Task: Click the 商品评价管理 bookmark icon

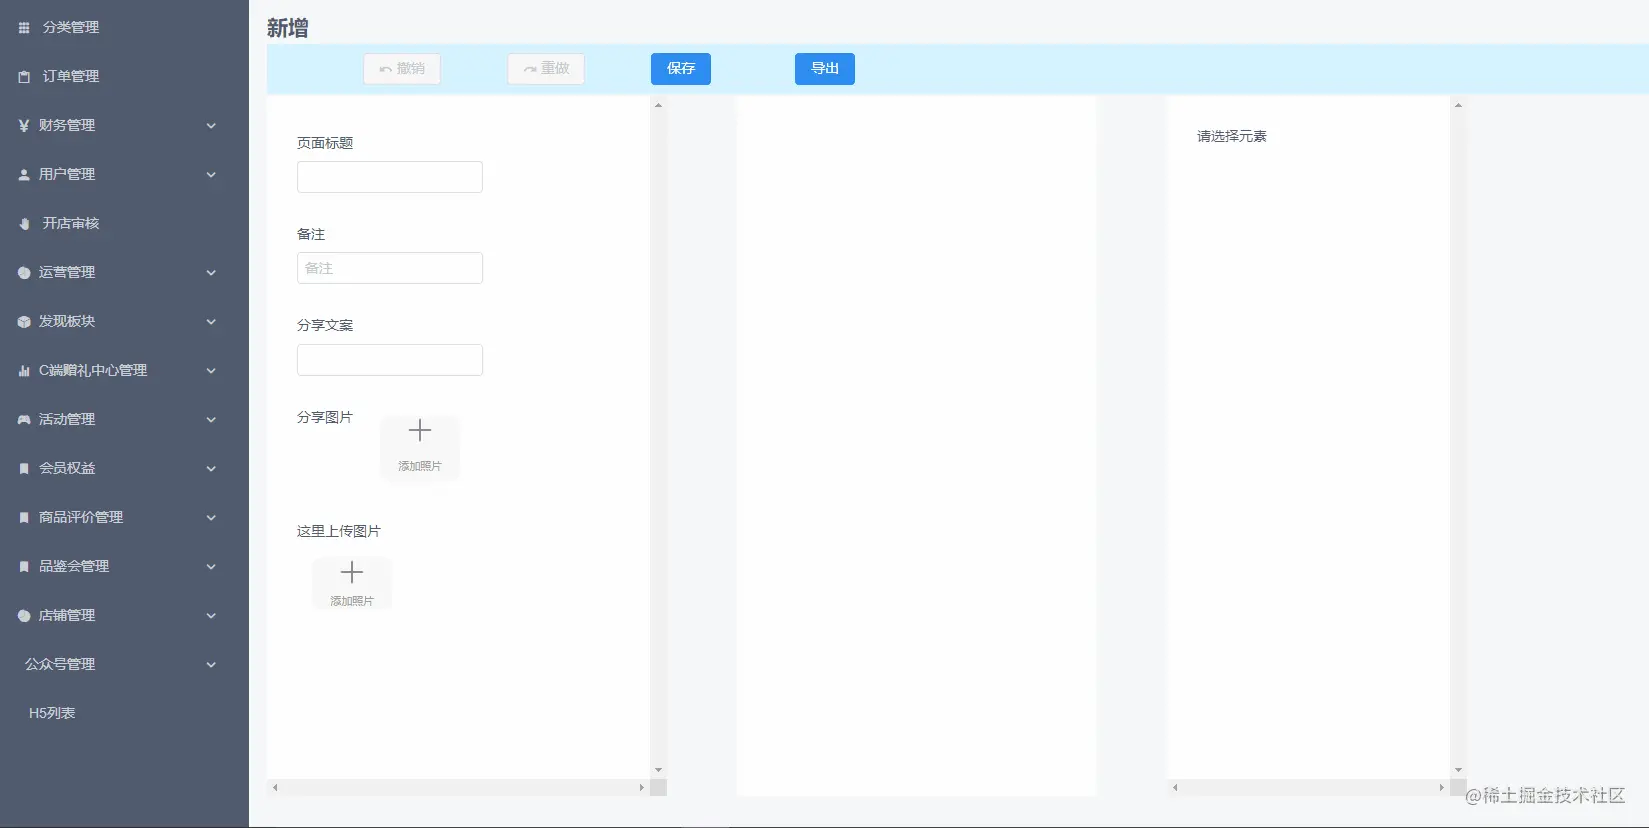Action: (24, 518)
